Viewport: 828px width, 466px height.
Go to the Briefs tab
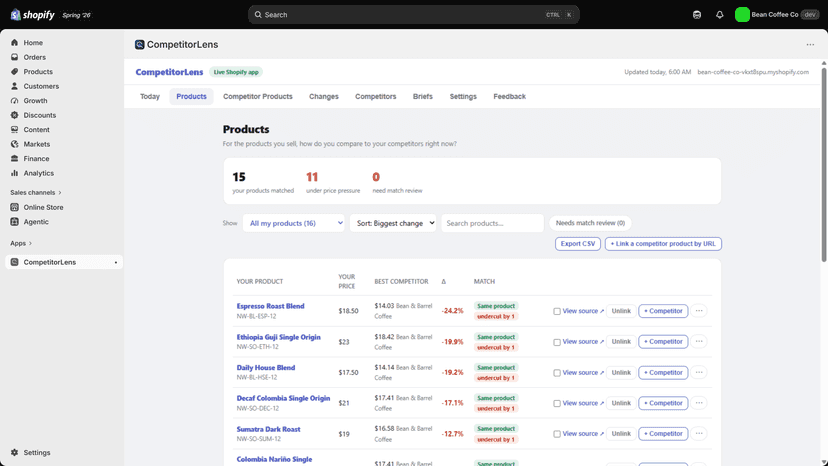[x=422, y=97]
